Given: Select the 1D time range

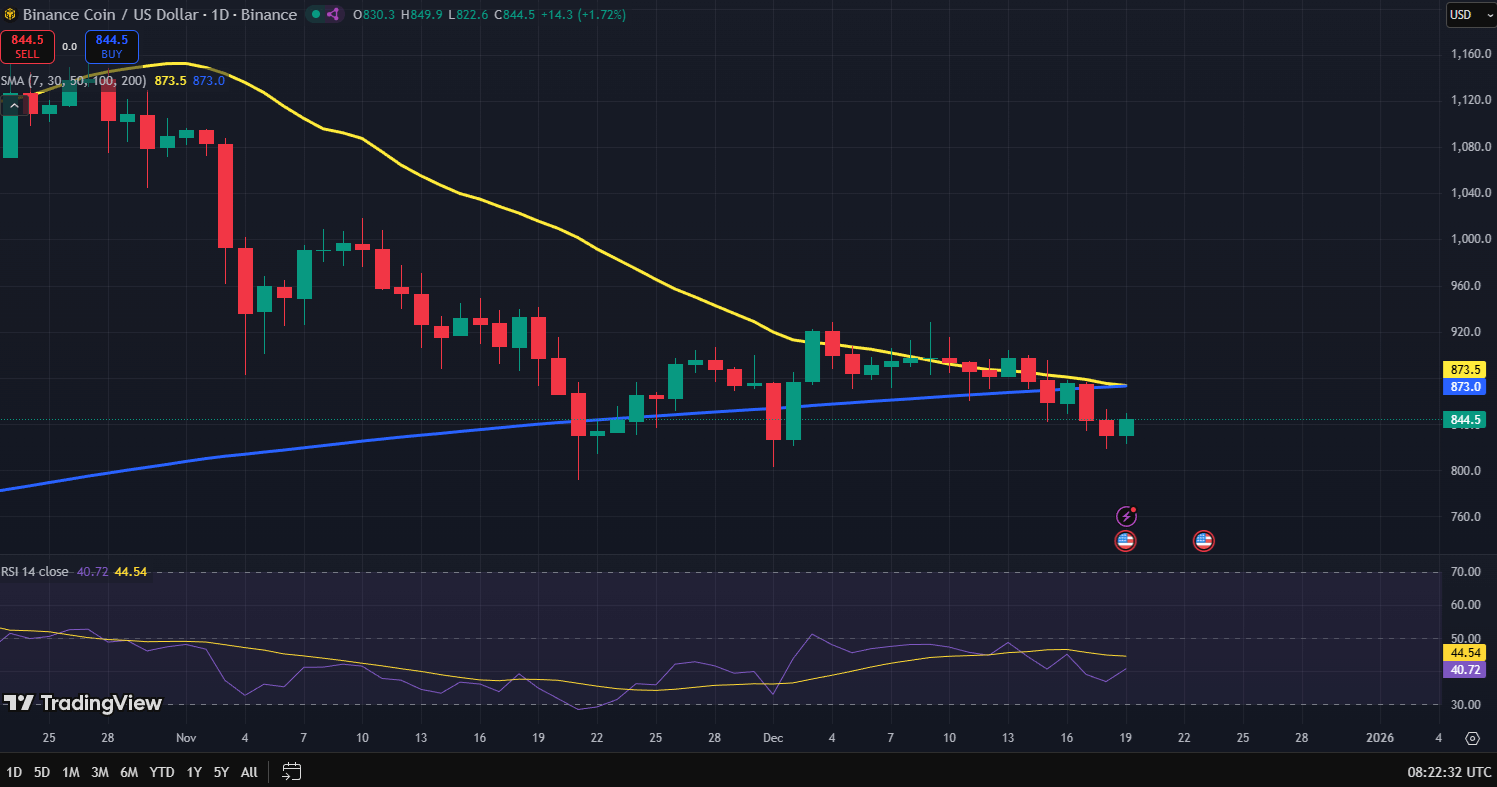Looking at the screenshot, I should [14, 772].
